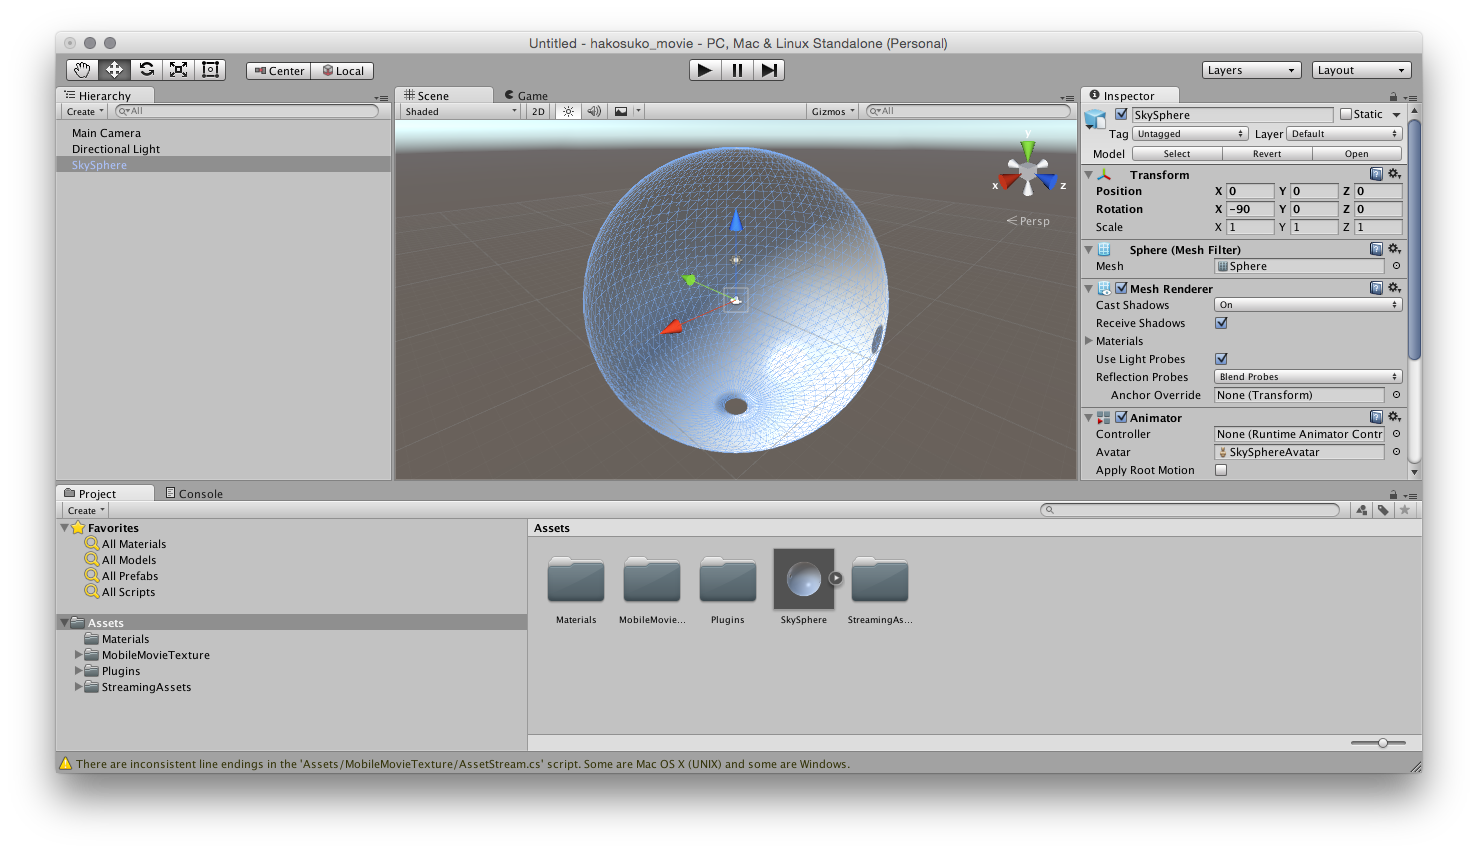Screen dimensions: 1478x853
Task: Expand SkySphere asset play arrow
Action: pos(836,578)
